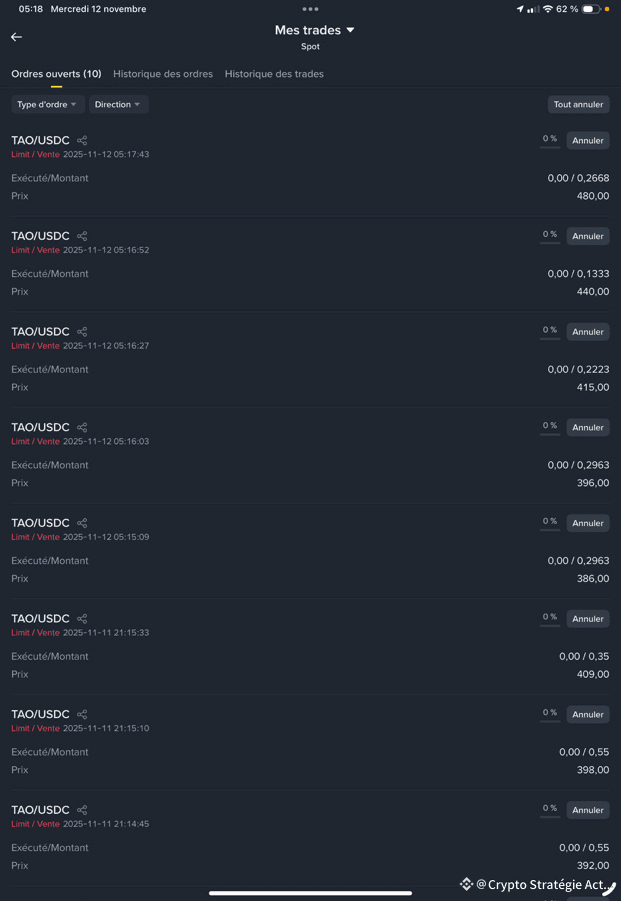Expand the Direction filter
The width and height of the screenshot is (621, 901).
118,104
